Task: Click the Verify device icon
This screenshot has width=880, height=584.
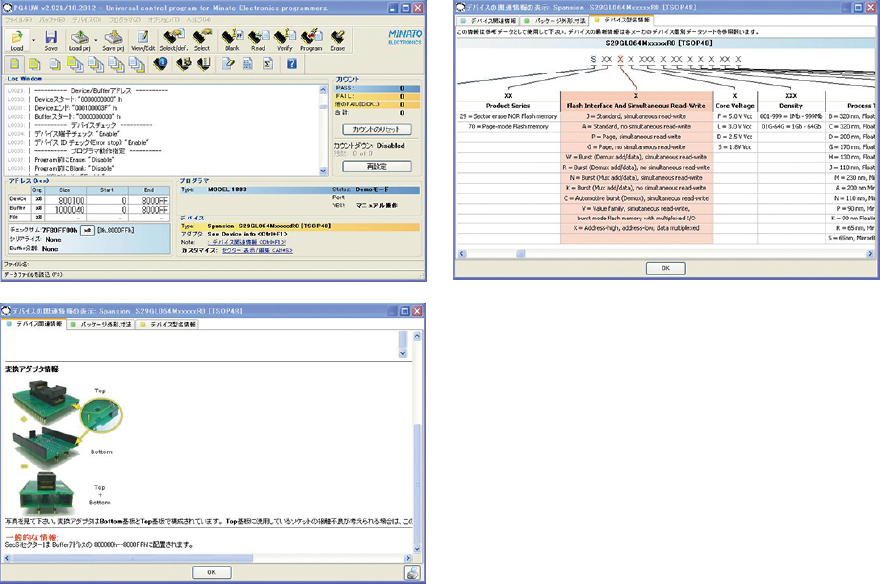Action: (285, 40)
